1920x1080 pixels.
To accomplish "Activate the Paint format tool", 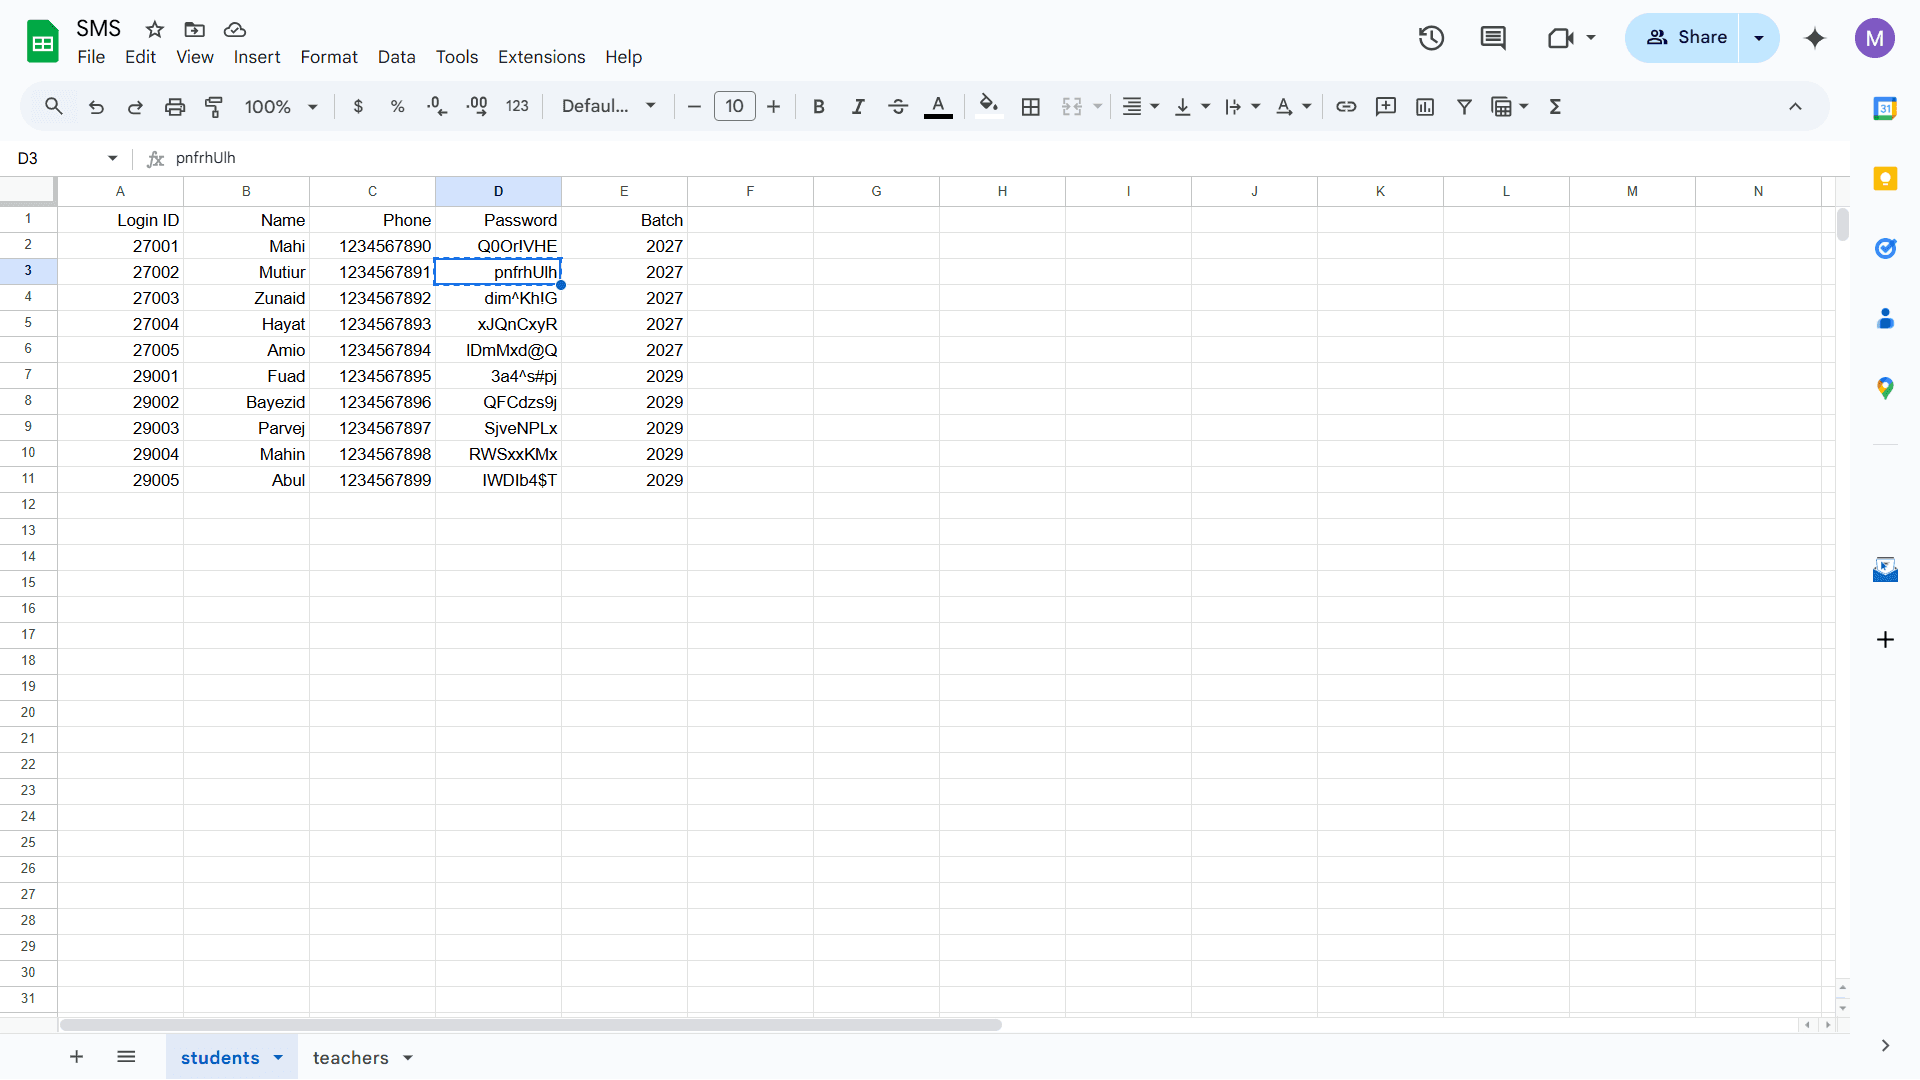I will 214,106.
